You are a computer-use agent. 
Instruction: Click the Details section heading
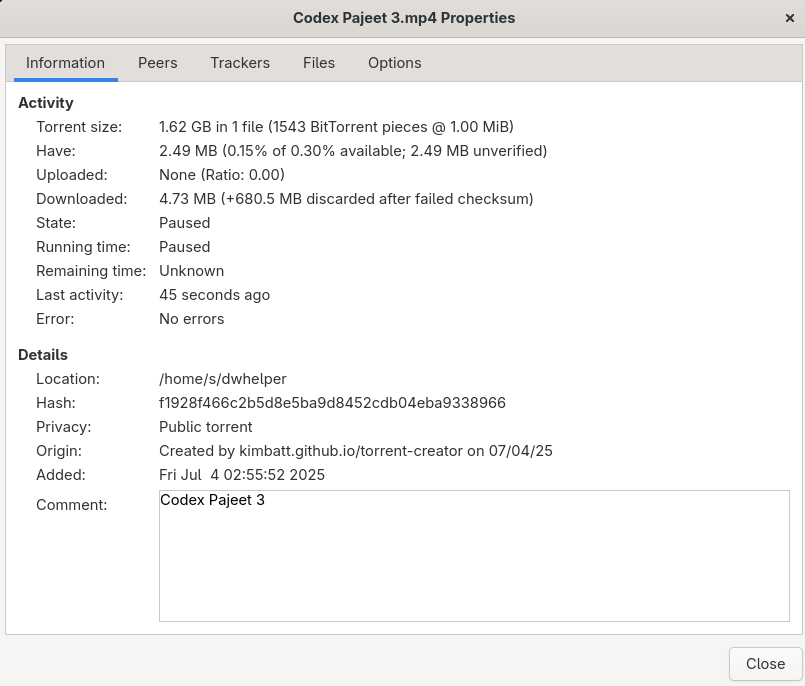(x=43, y=355)
